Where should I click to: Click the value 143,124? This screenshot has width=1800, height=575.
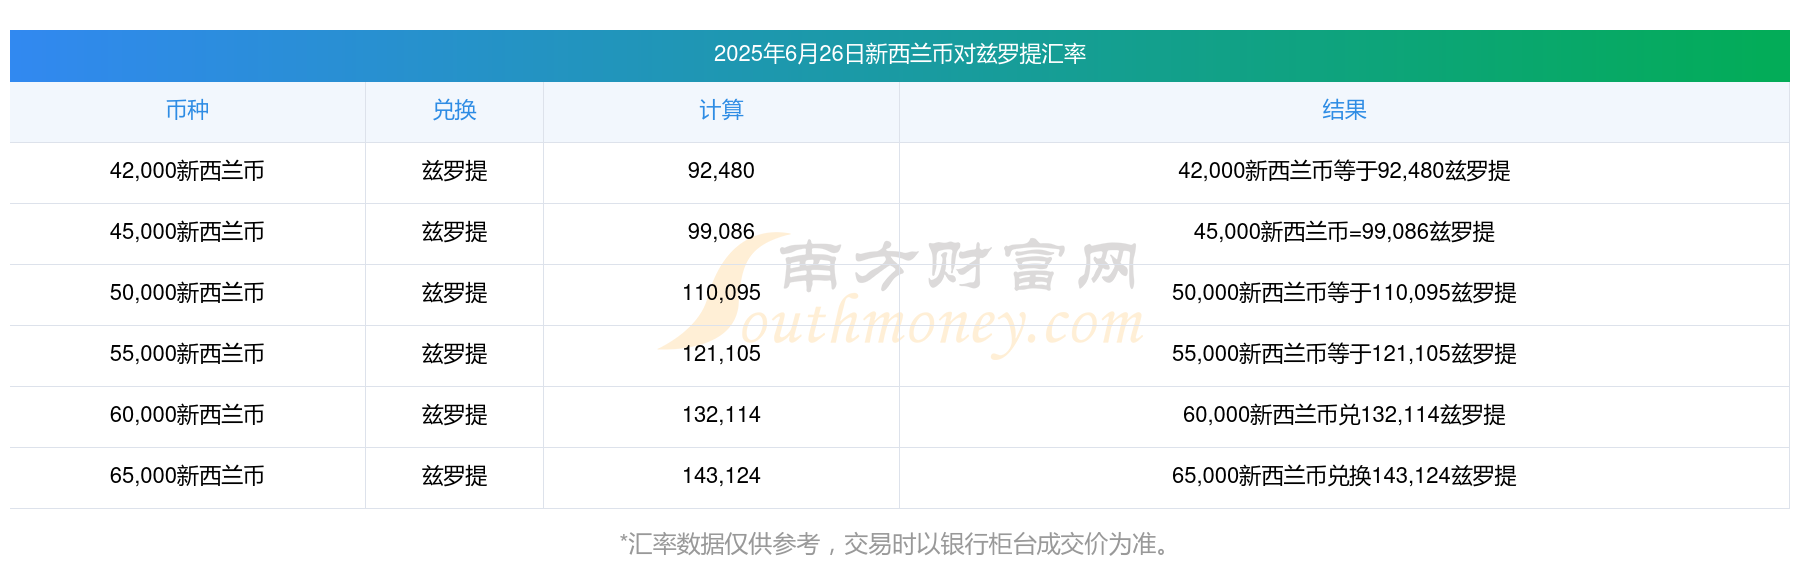point(721,476)
